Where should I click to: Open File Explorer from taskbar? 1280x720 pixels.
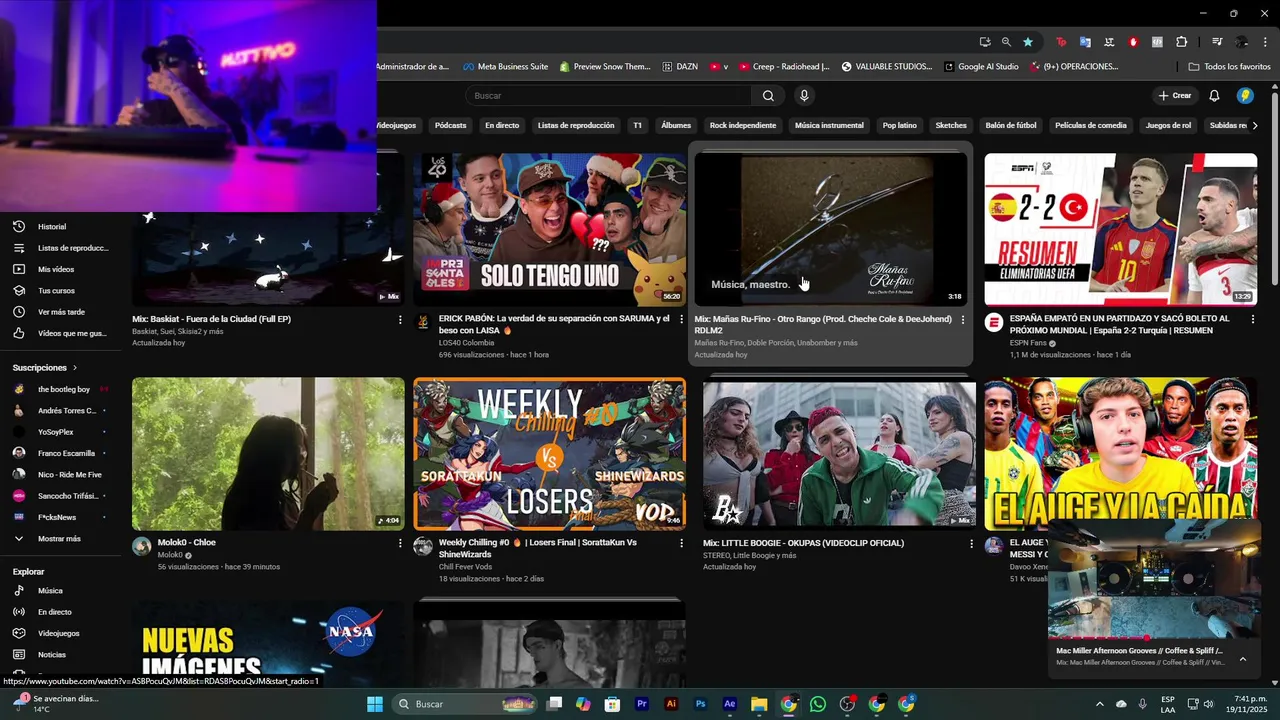759,704
